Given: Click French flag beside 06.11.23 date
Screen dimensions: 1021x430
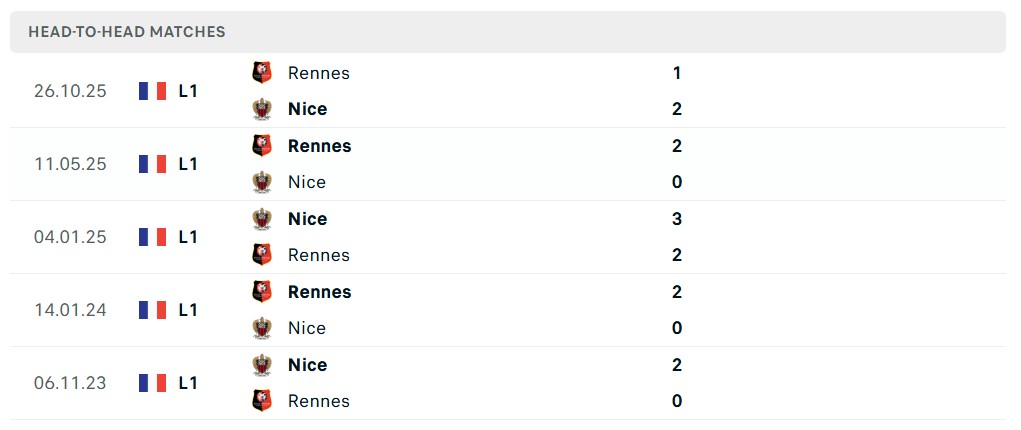Looking at the screenshot, I should point(153,383).
